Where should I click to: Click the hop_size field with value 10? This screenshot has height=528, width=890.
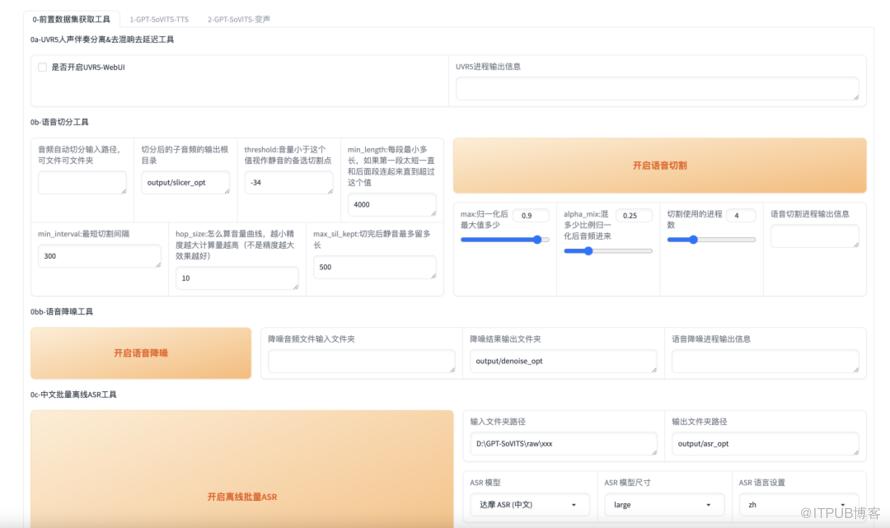[x=235, y=279]
